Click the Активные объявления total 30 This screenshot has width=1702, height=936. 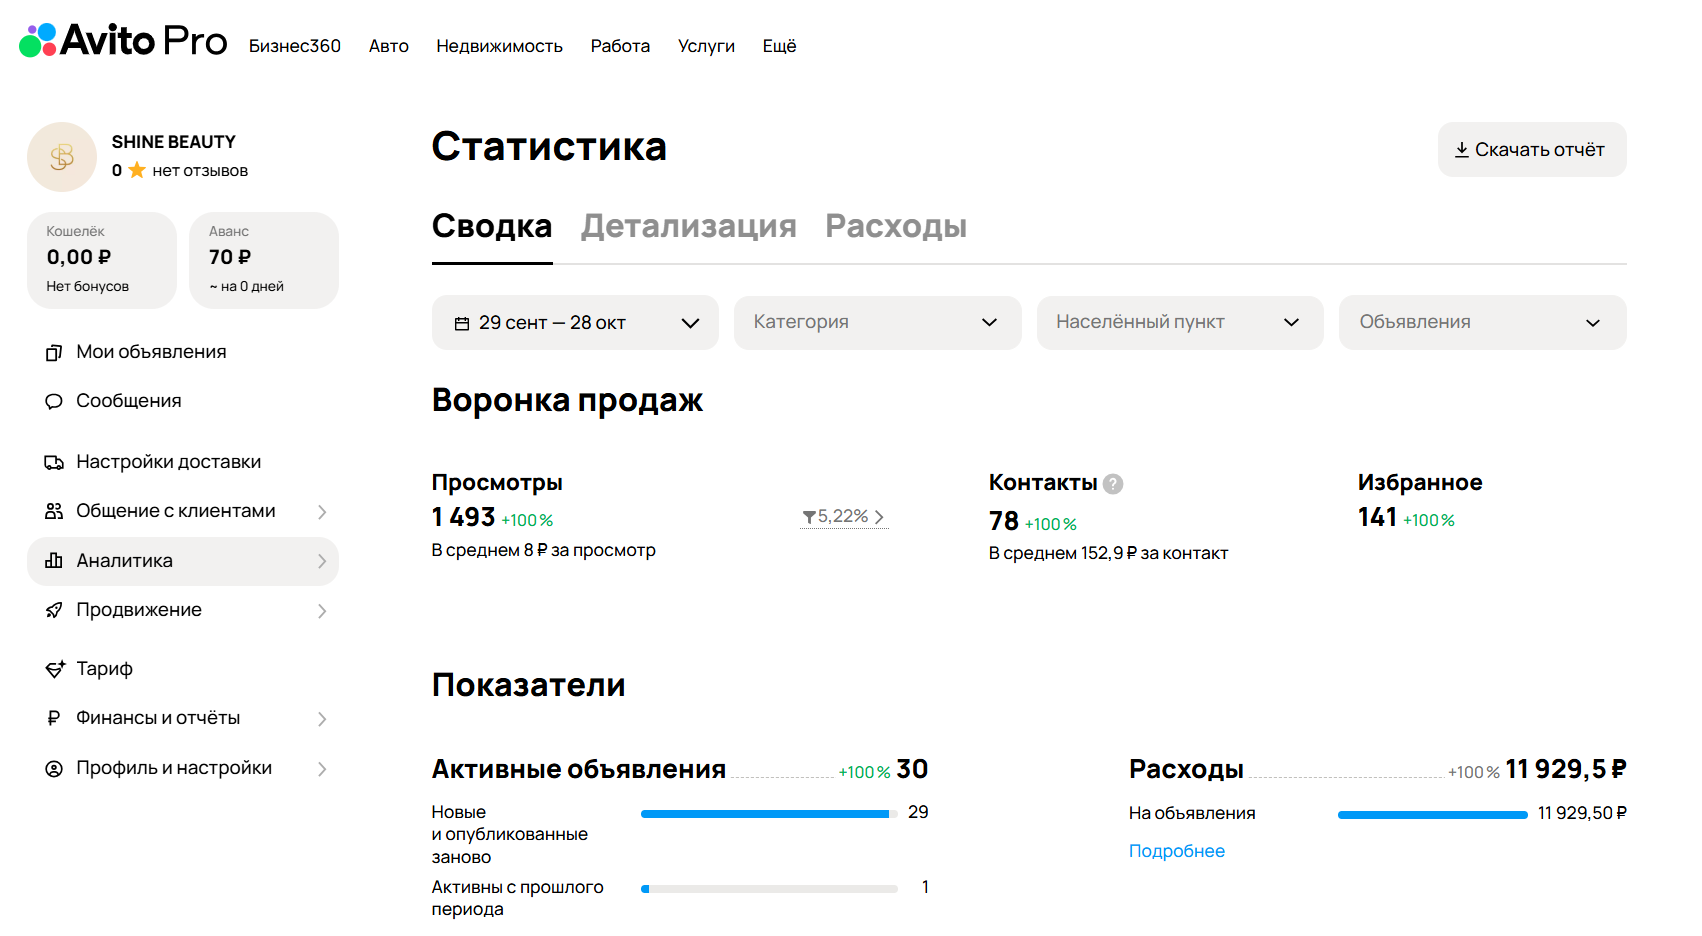912,769
